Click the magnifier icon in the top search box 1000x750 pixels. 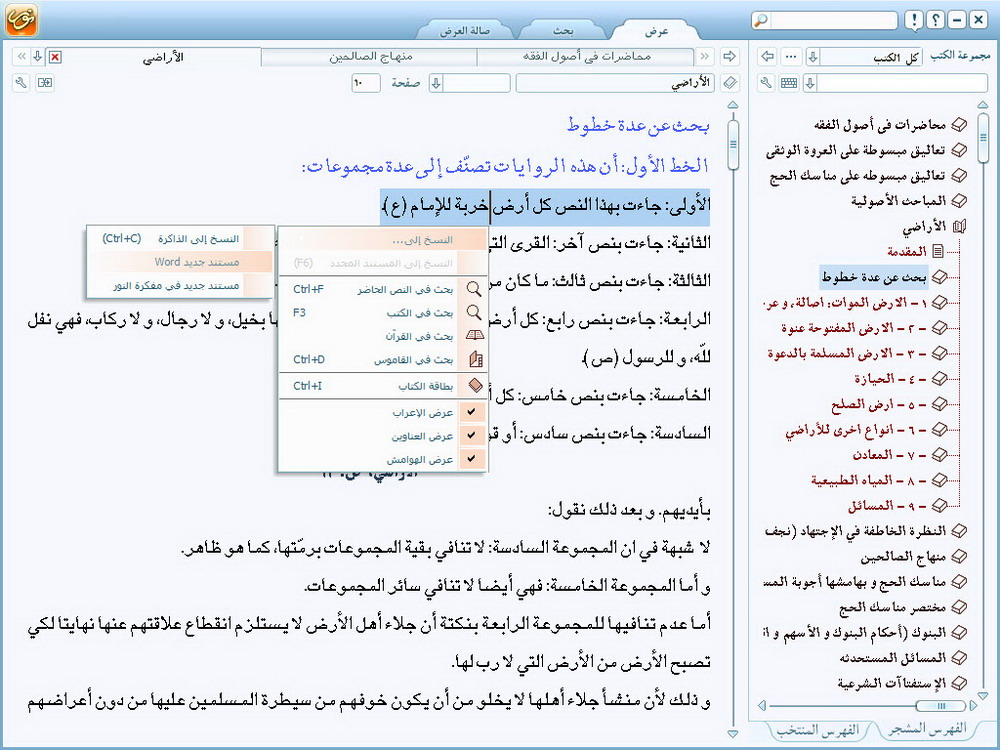(761, 21)
